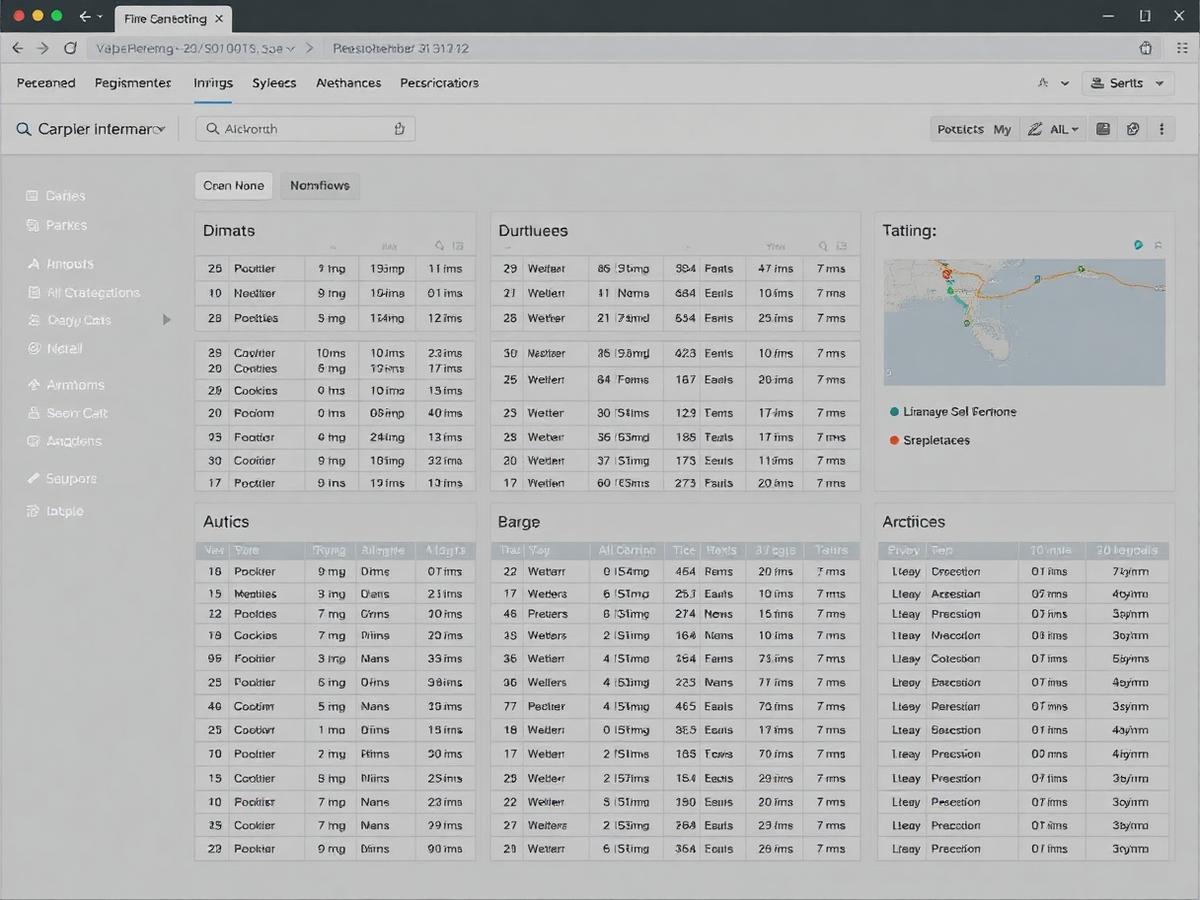Viewport: 1200px width, 900px height.
Task: Go to the Syleecs tab
Action: [x=274, y=83]
